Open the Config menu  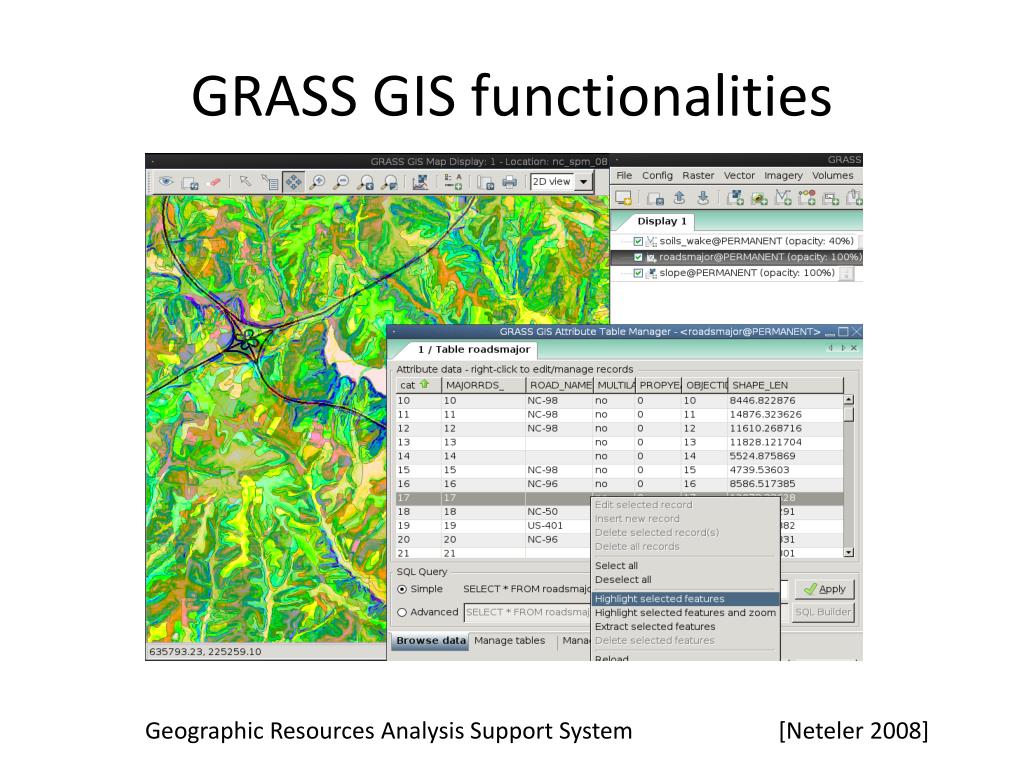tap(657, 176)
